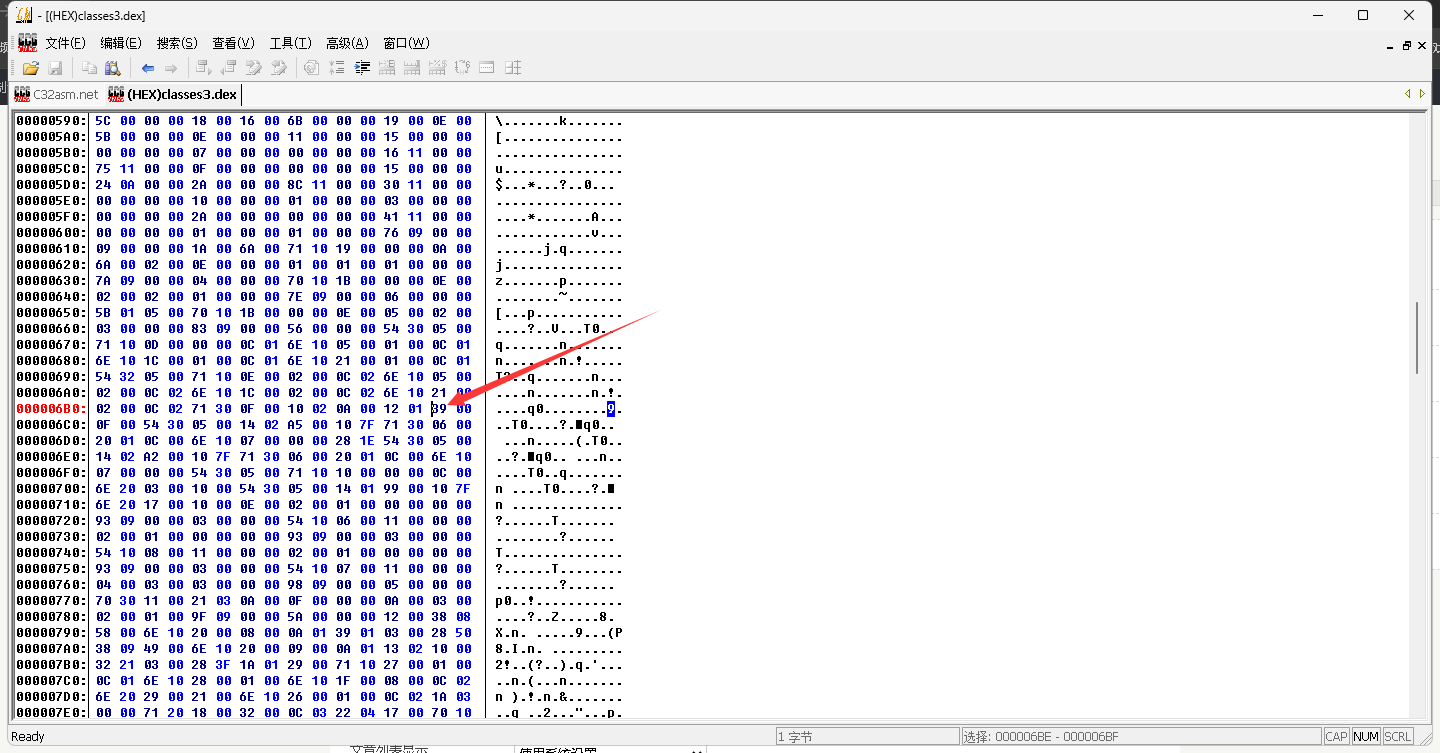1440x753 pixels.
Task: Select the (HEX)classes3.dex tab
Action: (172, 94)
